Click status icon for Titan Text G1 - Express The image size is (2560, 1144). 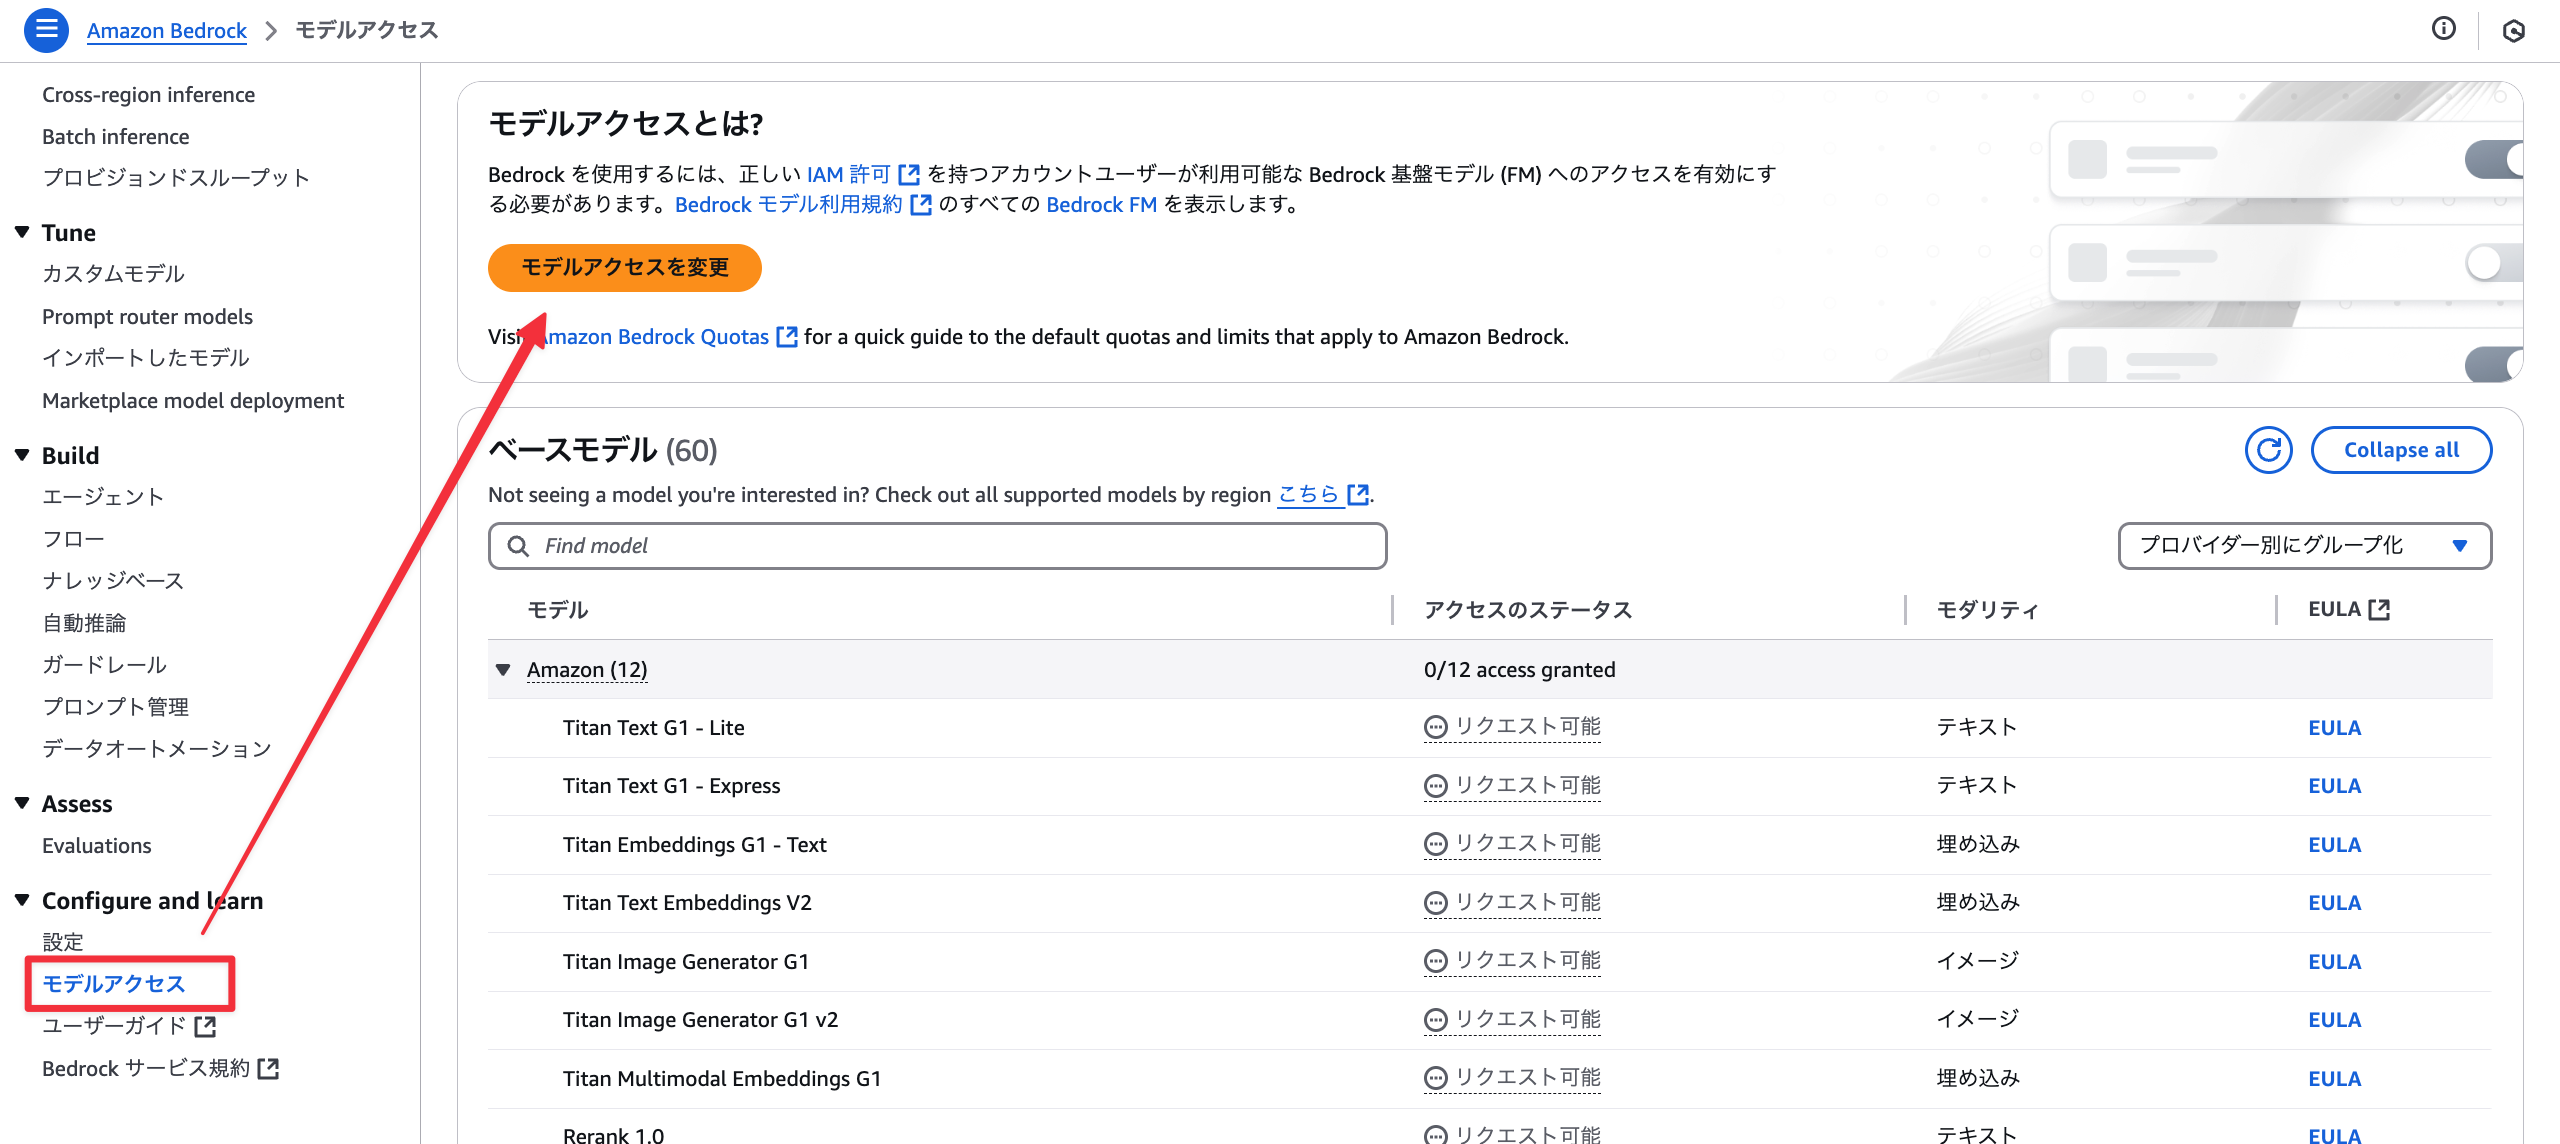(1435, 786)
